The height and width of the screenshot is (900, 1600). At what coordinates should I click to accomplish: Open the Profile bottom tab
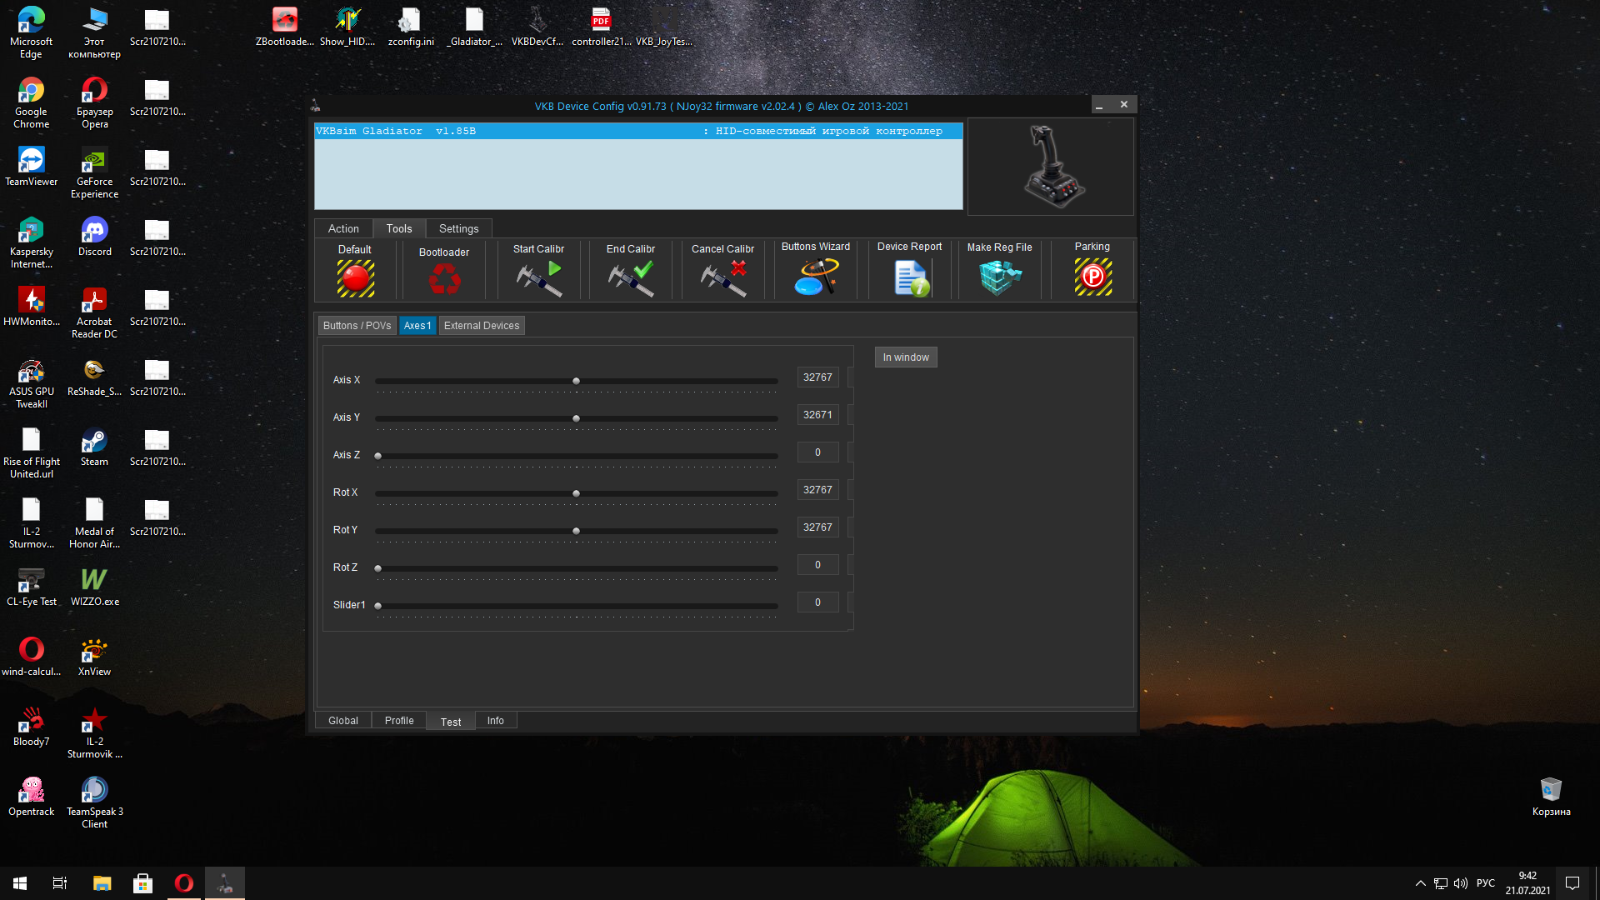(399, 721)
